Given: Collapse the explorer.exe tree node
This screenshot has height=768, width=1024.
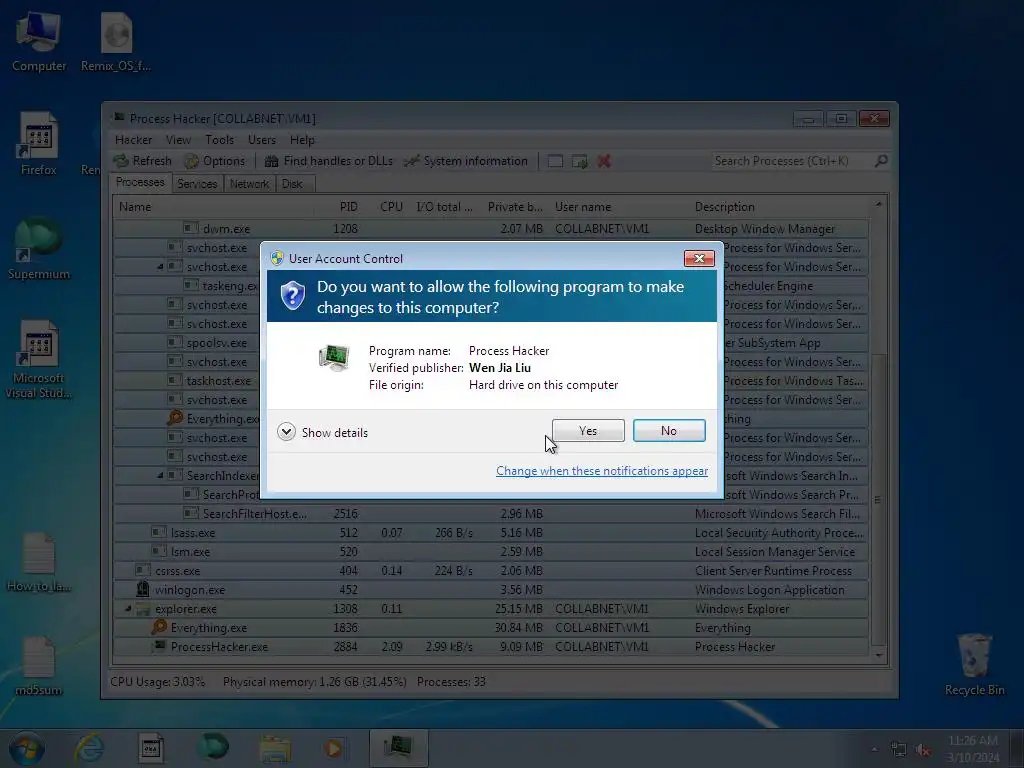Looking at the screenshot, I should tap(128, 609).
